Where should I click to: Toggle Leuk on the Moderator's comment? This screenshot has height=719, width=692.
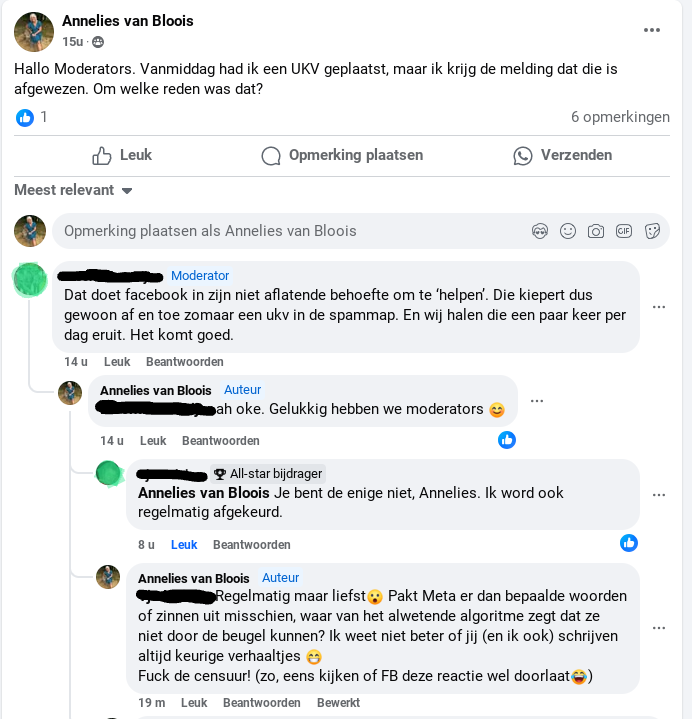(117, 362)
